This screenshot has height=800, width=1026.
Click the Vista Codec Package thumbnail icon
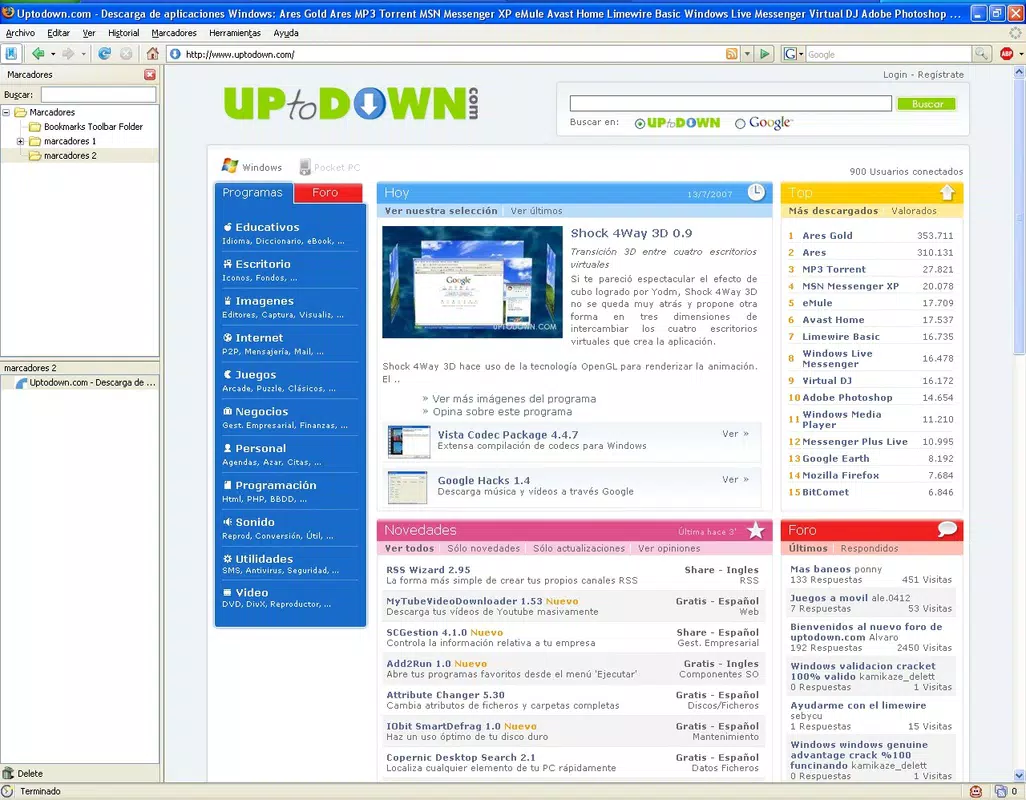pos(409,442)
